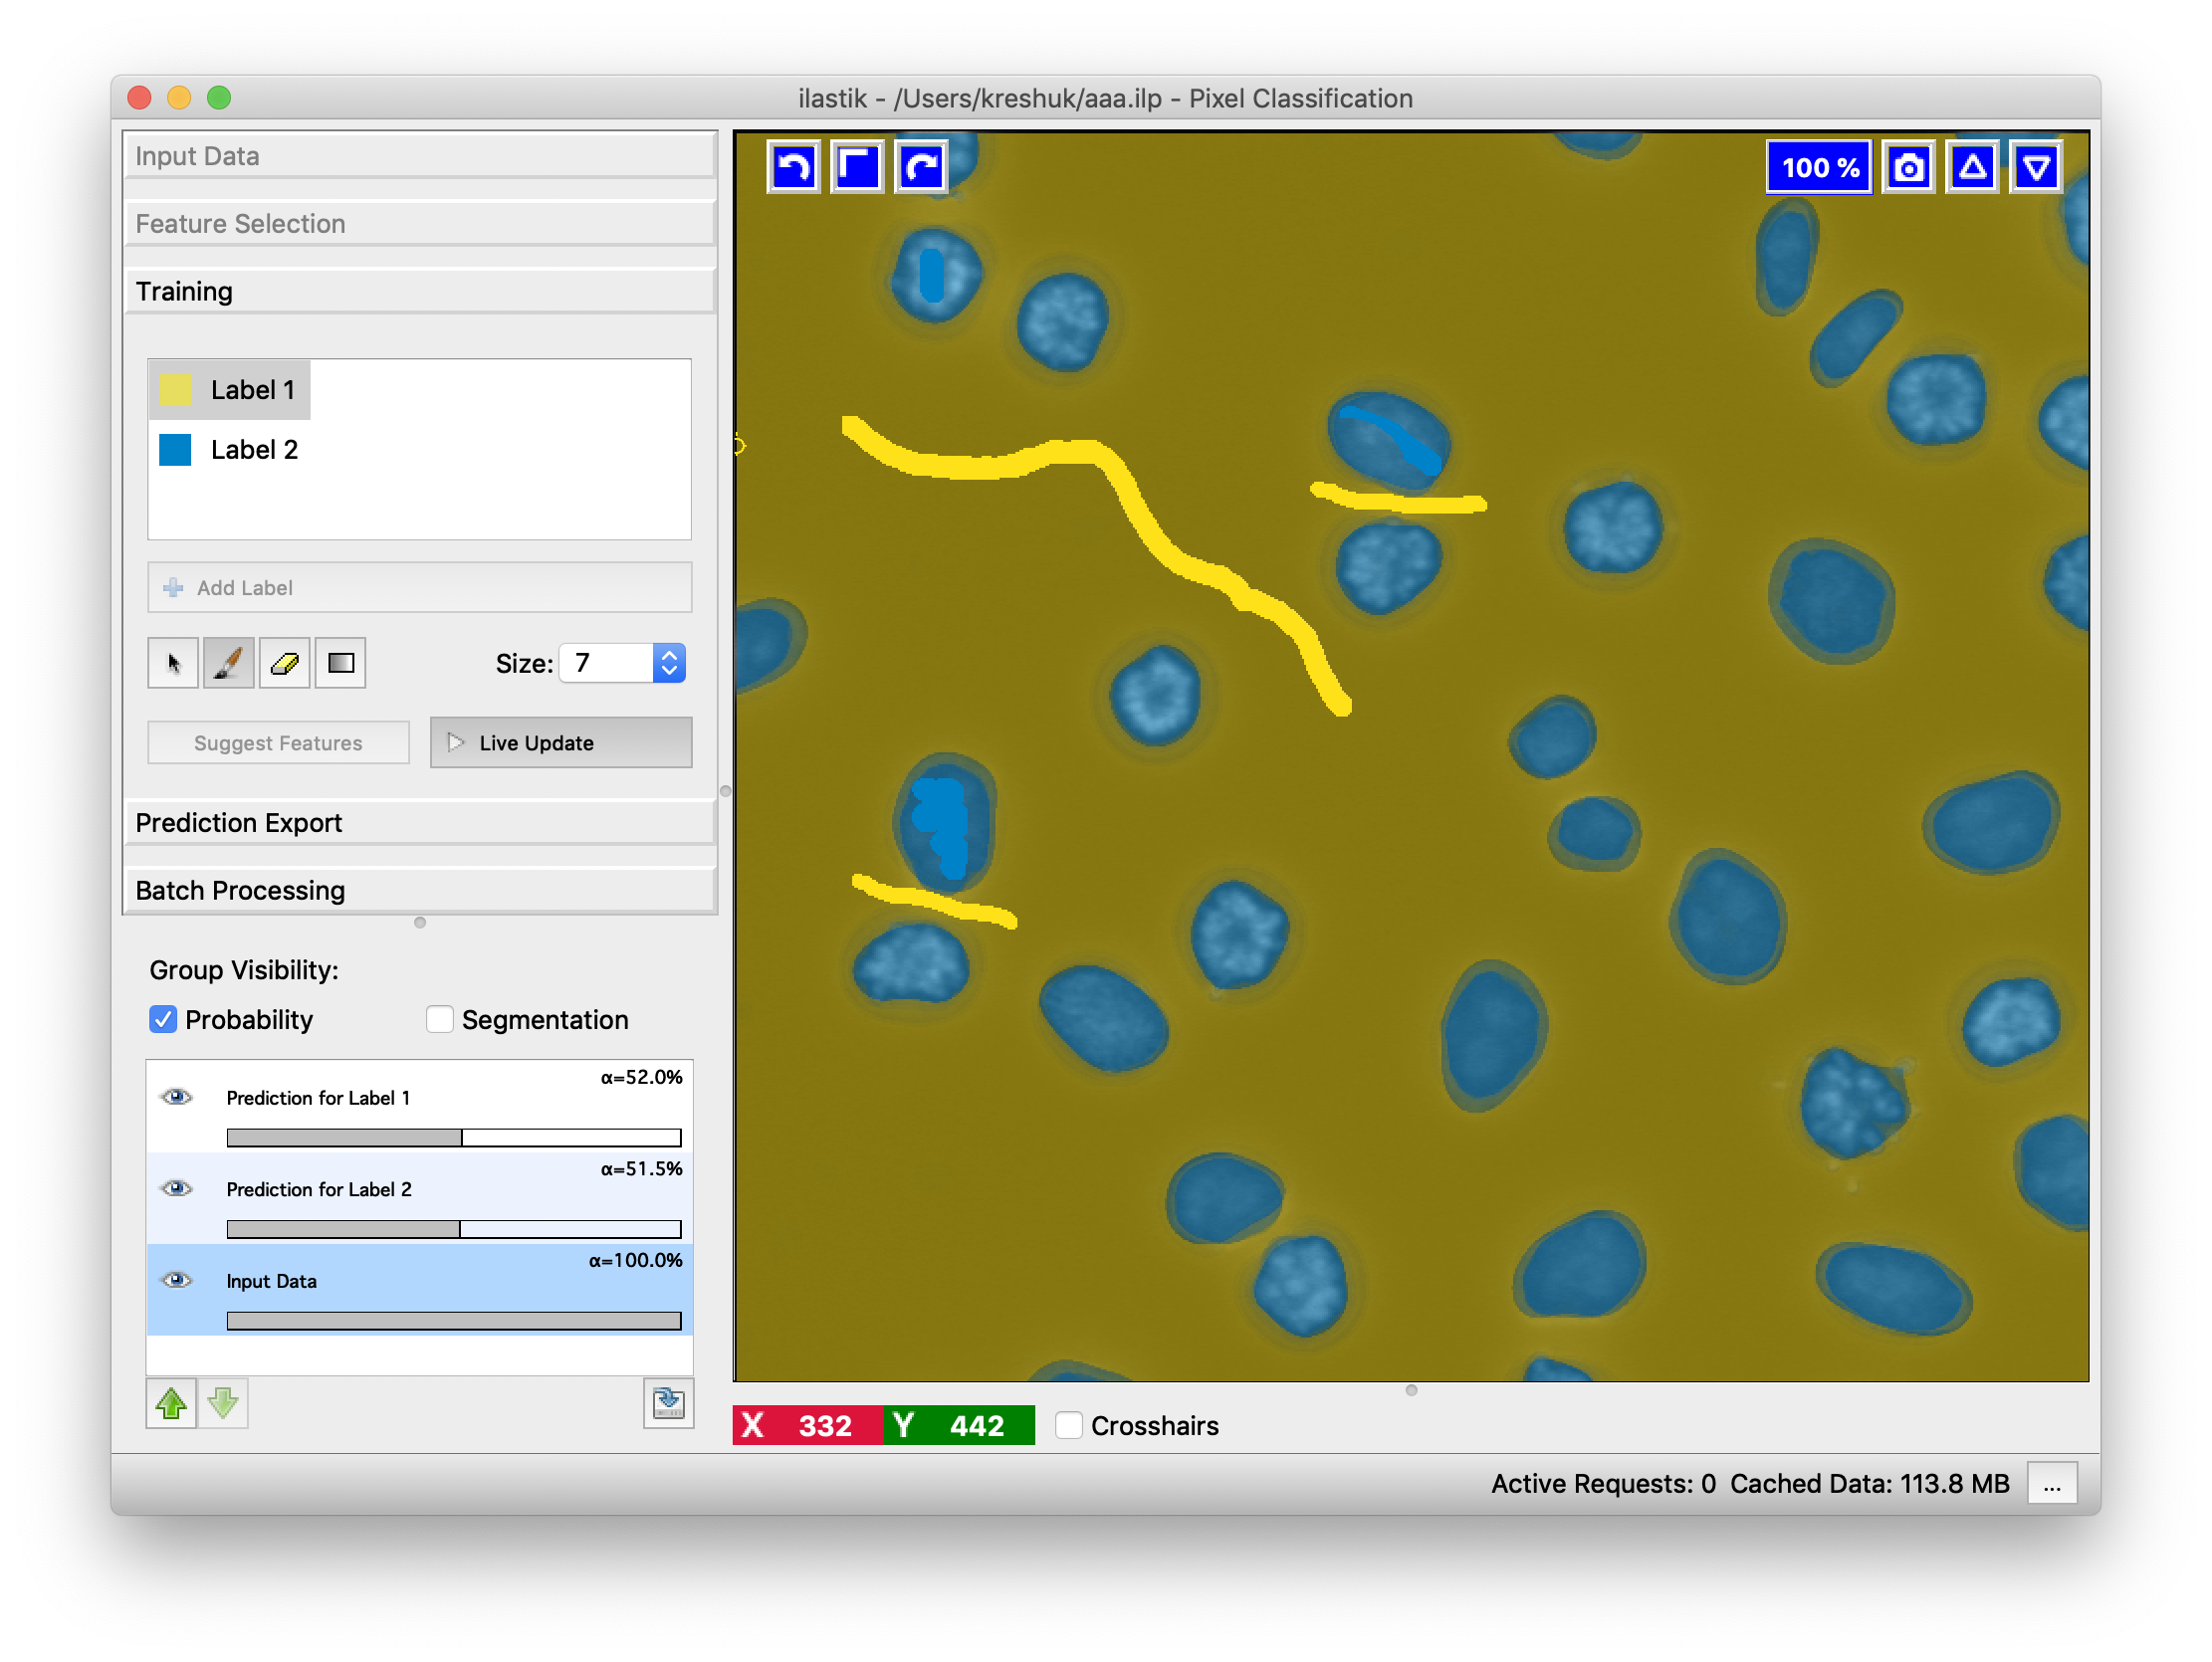Enable the Crosshairs checkbox

coord(1069,1426)
